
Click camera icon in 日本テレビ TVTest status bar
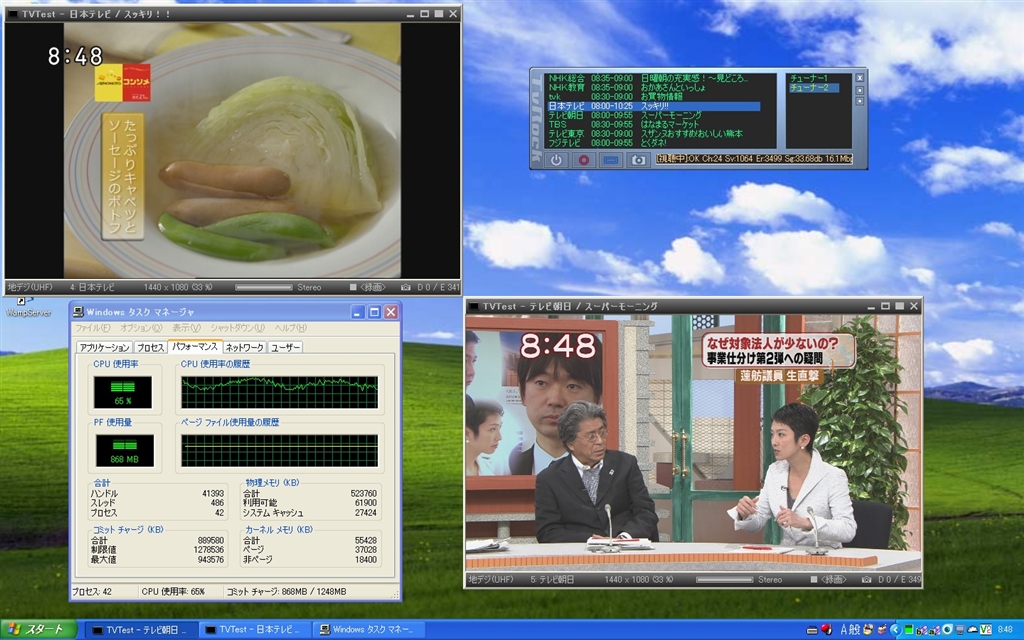[406, 287]
